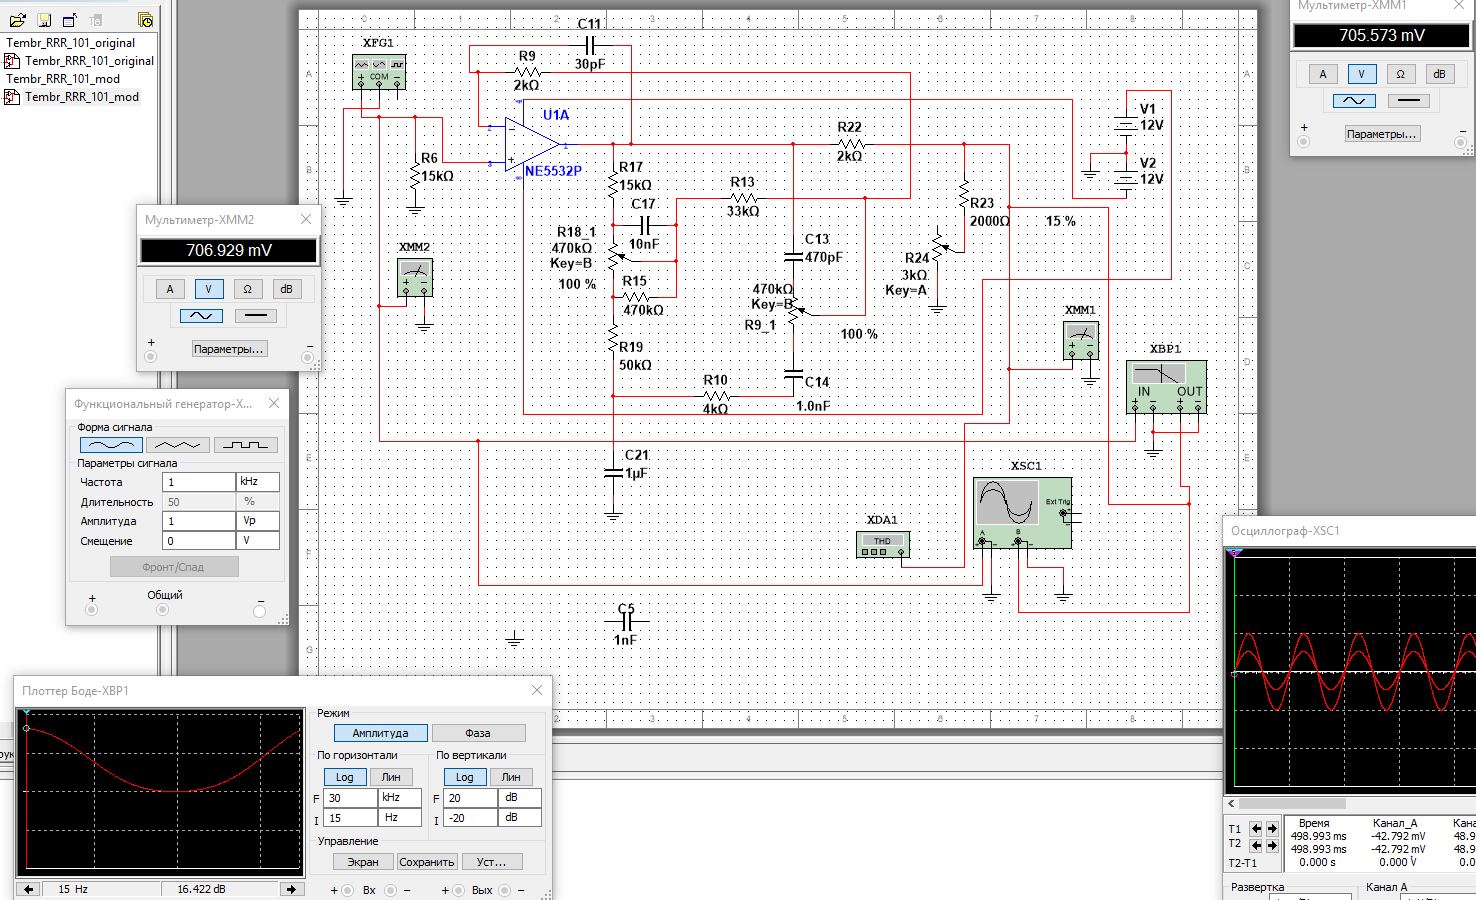This screenshot has height=900, width=1476.
Task: Enable ammeter A mode in Multimeter-XMM2
Action: point(170,289)
